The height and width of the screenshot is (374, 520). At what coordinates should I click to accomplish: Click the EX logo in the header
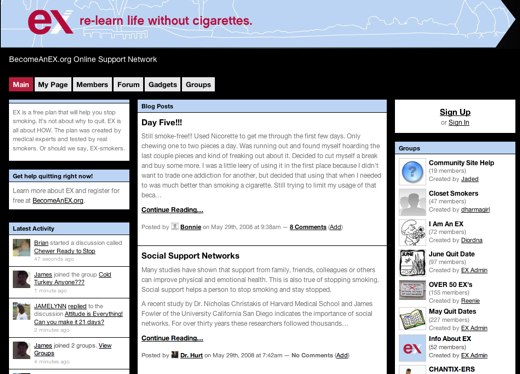pos(50,22)
